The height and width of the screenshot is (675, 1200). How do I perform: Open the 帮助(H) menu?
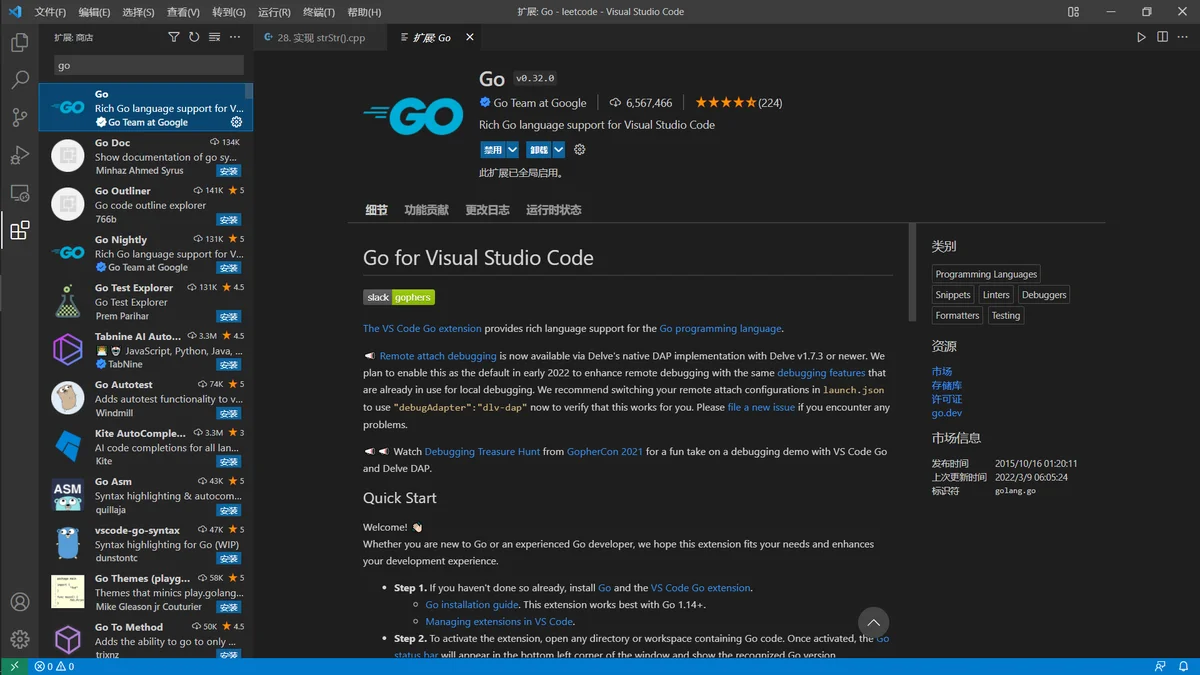tap(364, 12)
